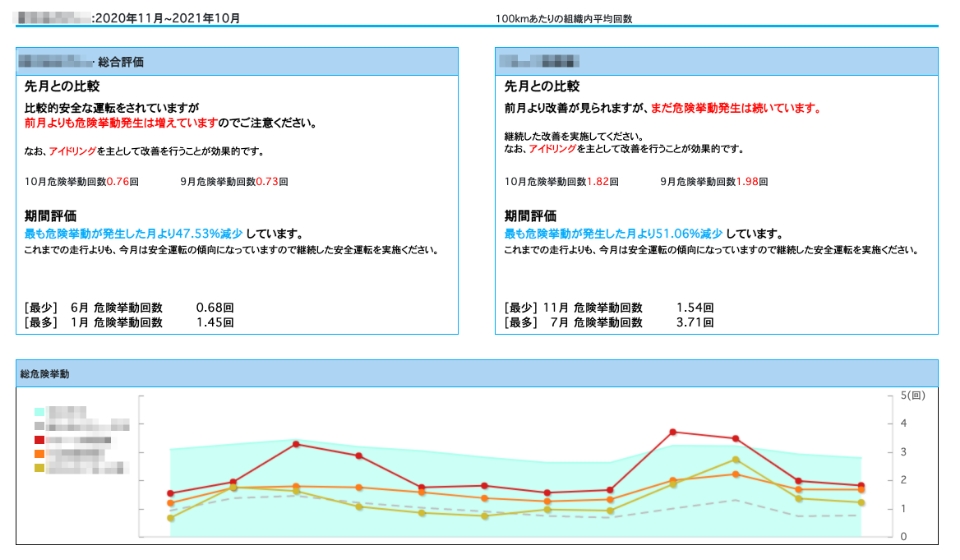The image size is (960, 560).
Task: Click the "5(回)" y-axis label
Action: [913, 396]
